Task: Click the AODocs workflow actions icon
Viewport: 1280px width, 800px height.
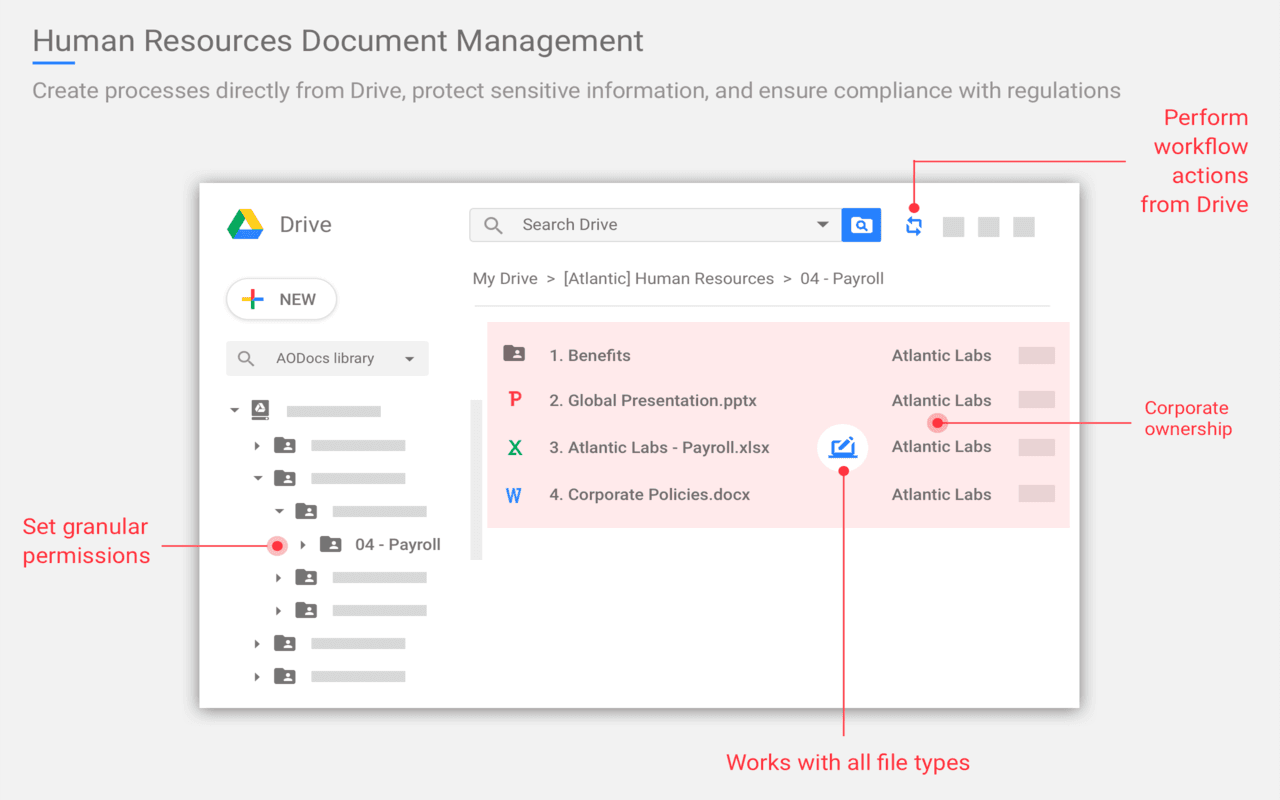Action: click(913, 226)
